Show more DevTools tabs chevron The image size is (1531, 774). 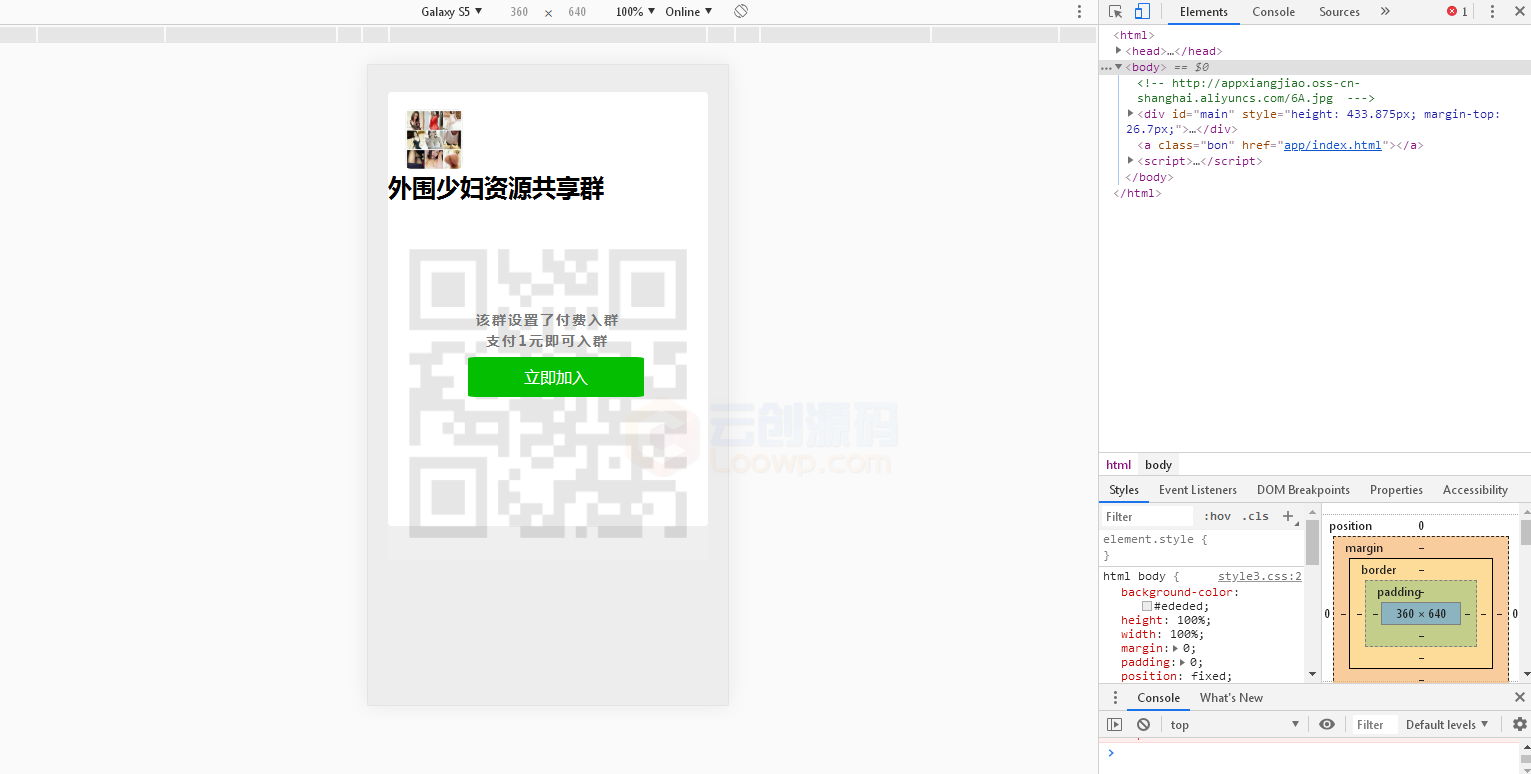point(1385,12)
